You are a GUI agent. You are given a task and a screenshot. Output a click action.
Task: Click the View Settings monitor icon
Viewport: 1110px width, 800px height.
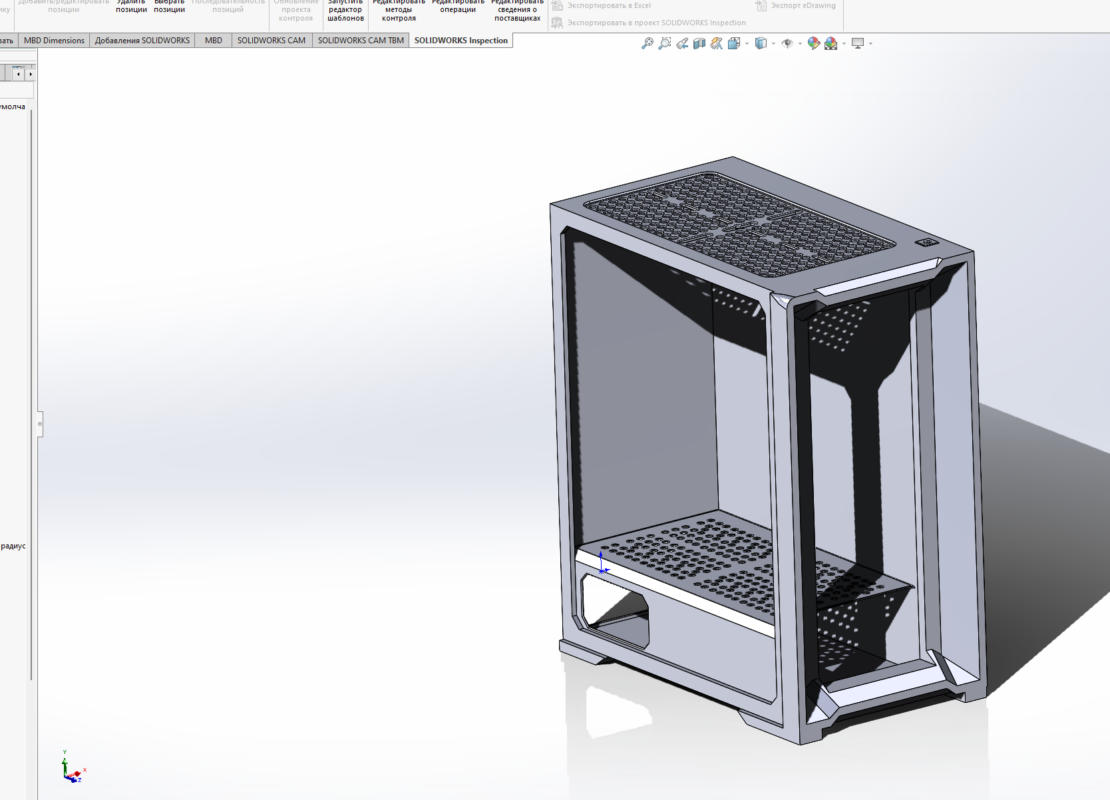[858, 43]
